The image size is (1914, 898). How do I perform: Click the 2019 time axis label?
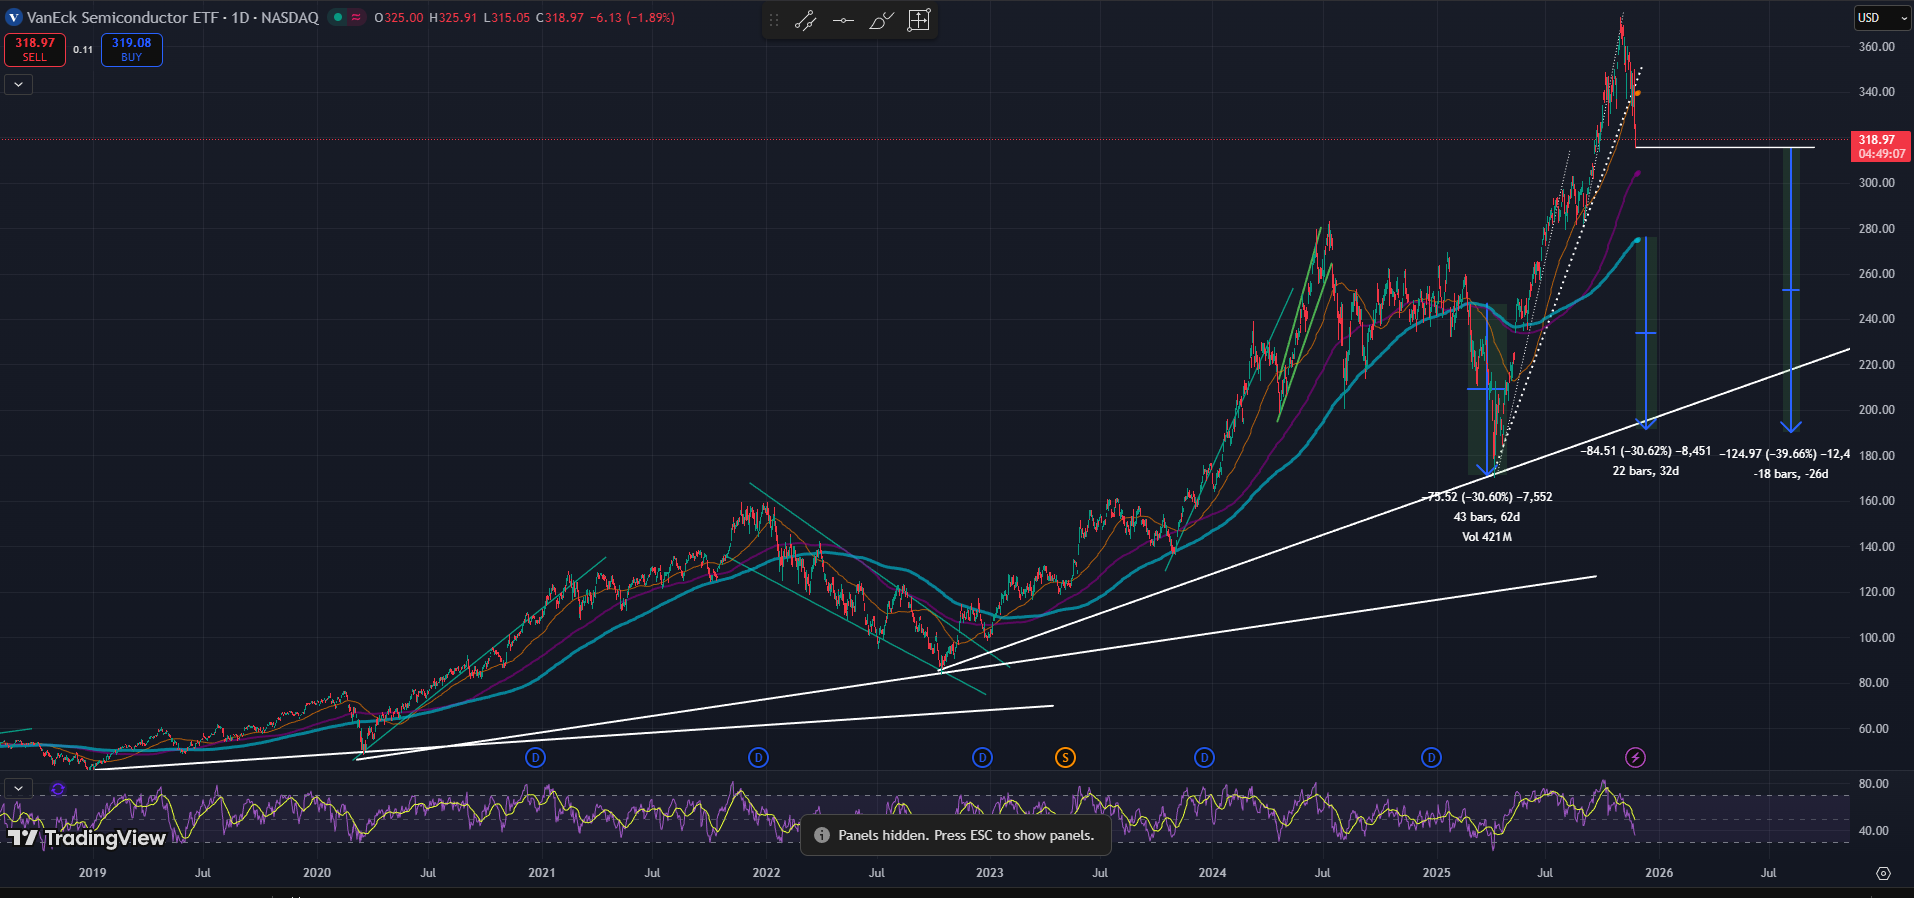pos(92,873)
